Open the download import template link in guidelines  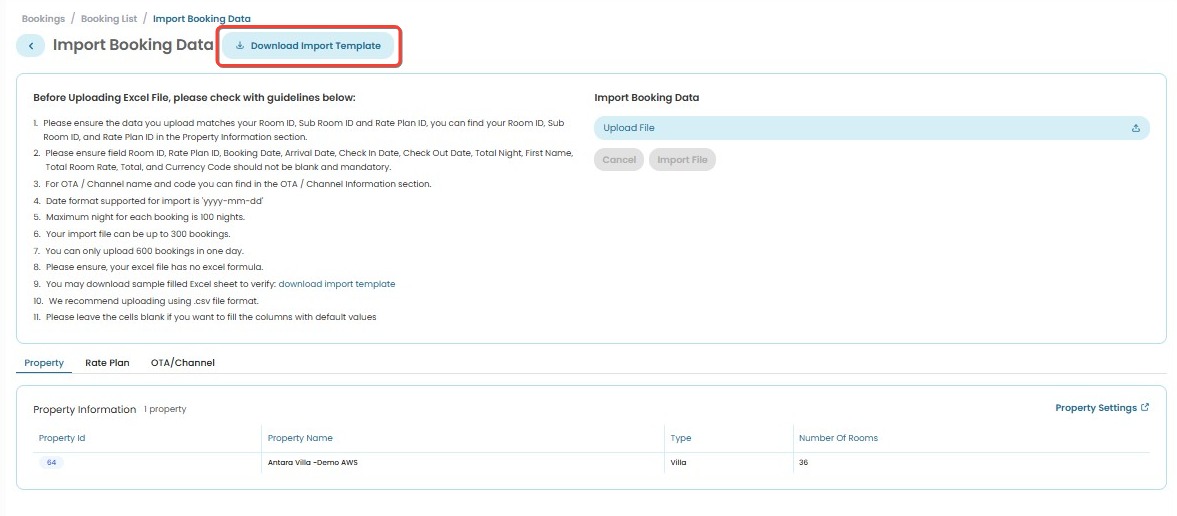(x=337, y=284)
